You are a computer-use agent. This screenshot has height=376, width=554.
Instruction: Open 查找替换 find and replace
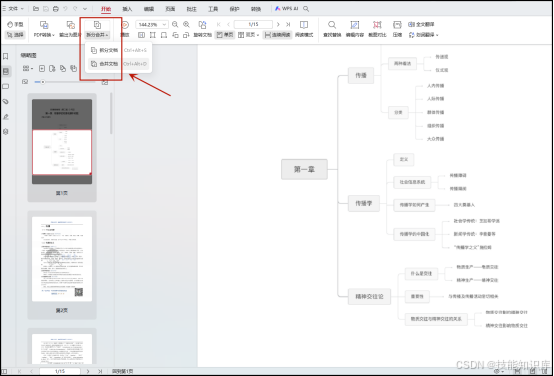pos(332,29)
